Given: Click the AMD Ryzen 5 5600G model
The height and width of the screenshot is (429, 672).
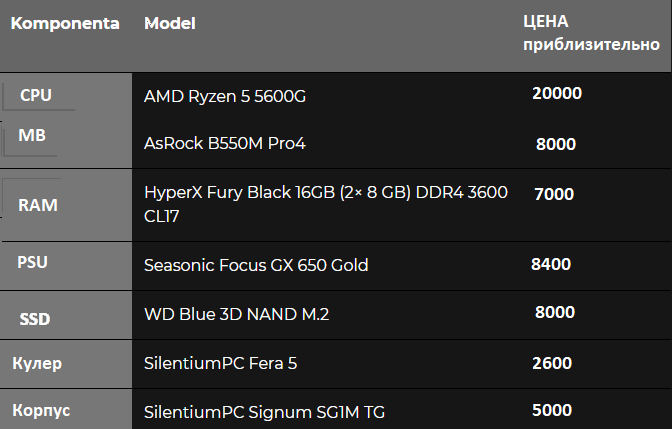Looking at the screenshot, I should pos(225,96).
